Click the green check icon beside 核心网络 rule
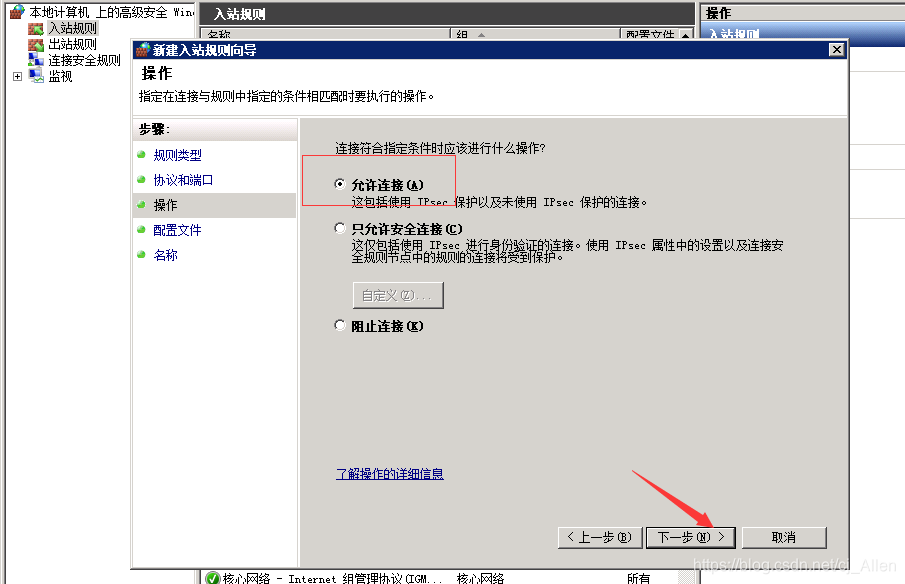905x584 pixels. pos(211,576)
